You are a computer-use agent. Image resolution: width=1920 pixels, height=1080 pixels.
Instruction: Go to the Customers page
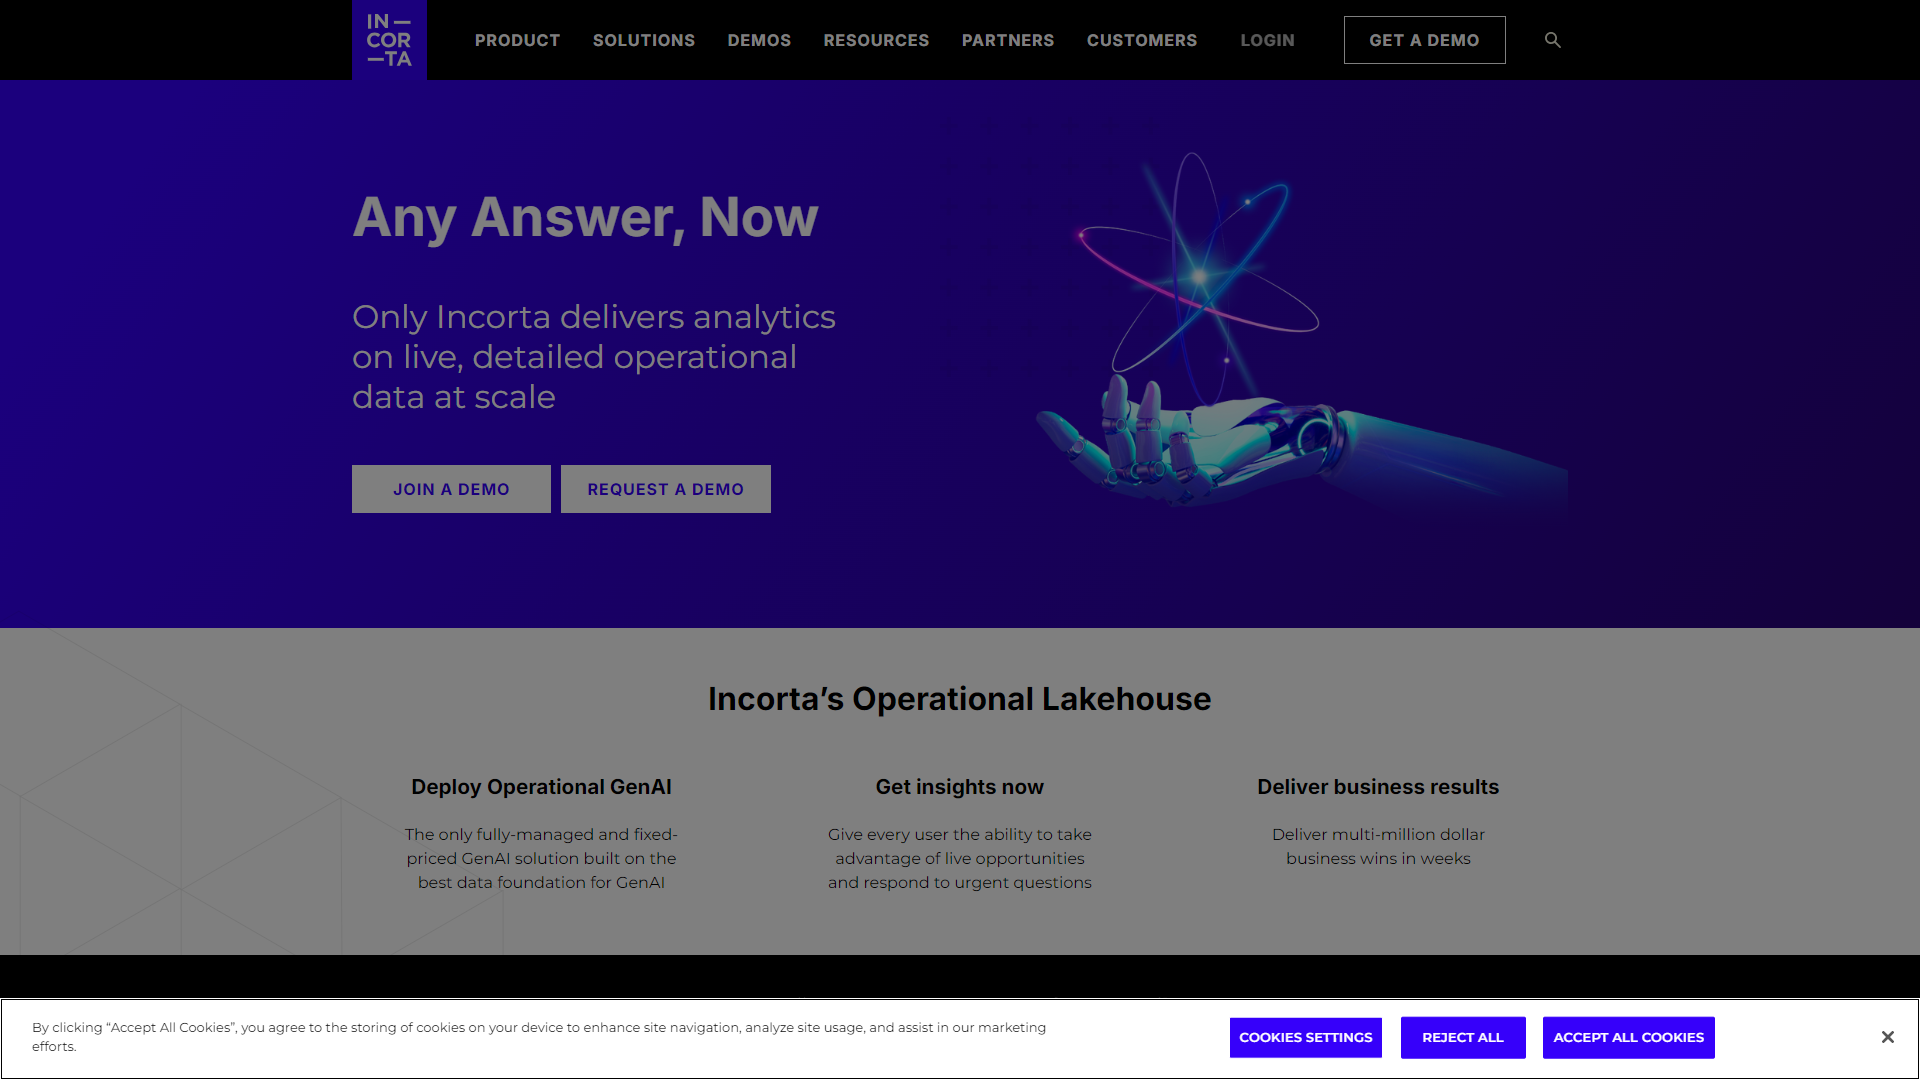(1141, 40)
